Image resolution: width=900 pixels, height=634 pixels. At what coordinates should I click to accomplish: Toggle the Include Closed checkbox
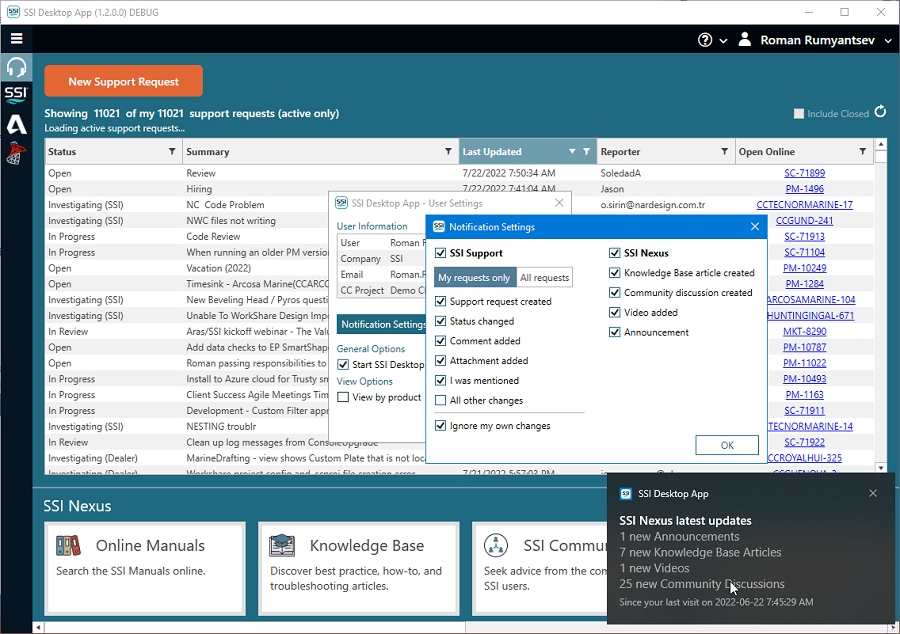click(798, 114)
